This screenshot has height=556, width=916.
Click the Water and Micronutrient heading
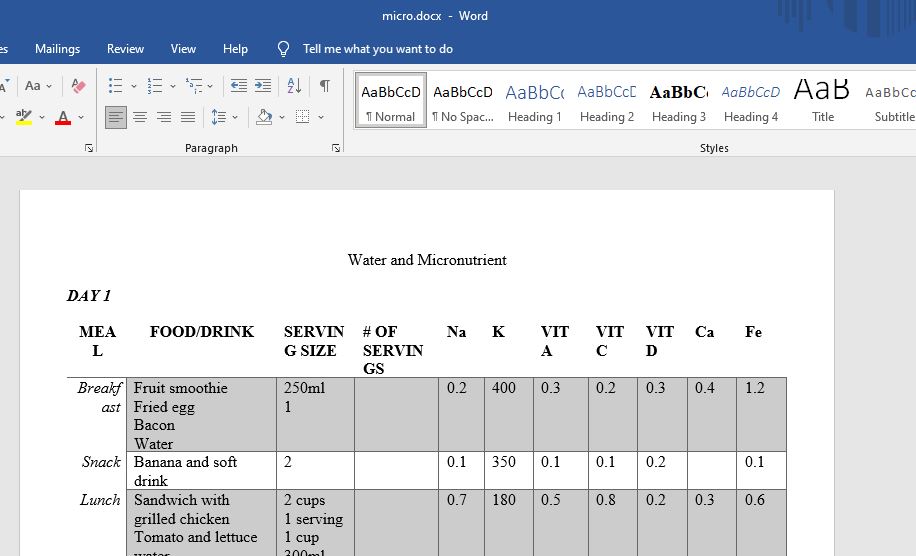click(427, 260)
